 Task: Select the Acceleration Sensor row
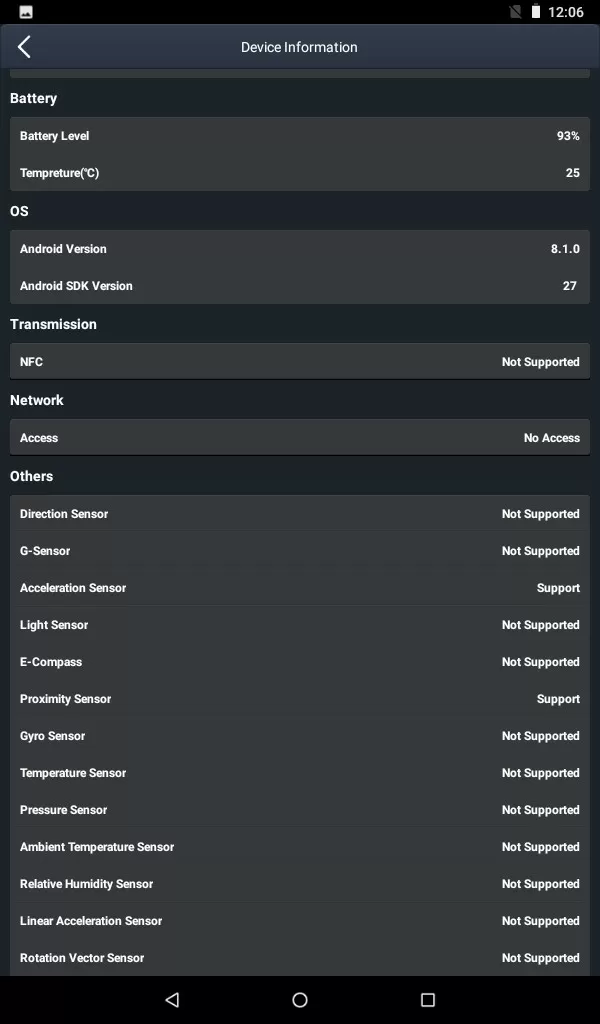[x=300, y=588]
